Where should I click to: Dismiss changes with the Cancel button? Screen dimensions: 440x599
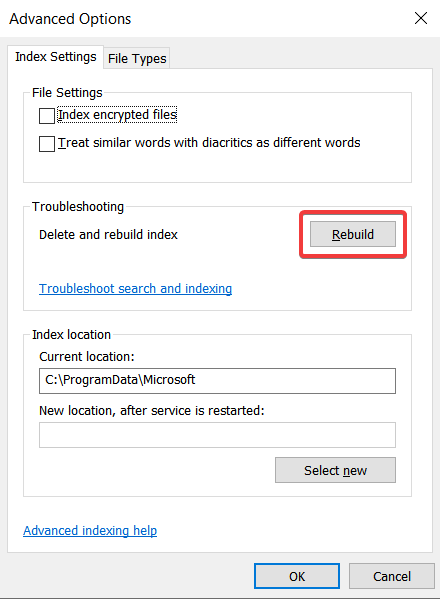click(x=391, y=576)
